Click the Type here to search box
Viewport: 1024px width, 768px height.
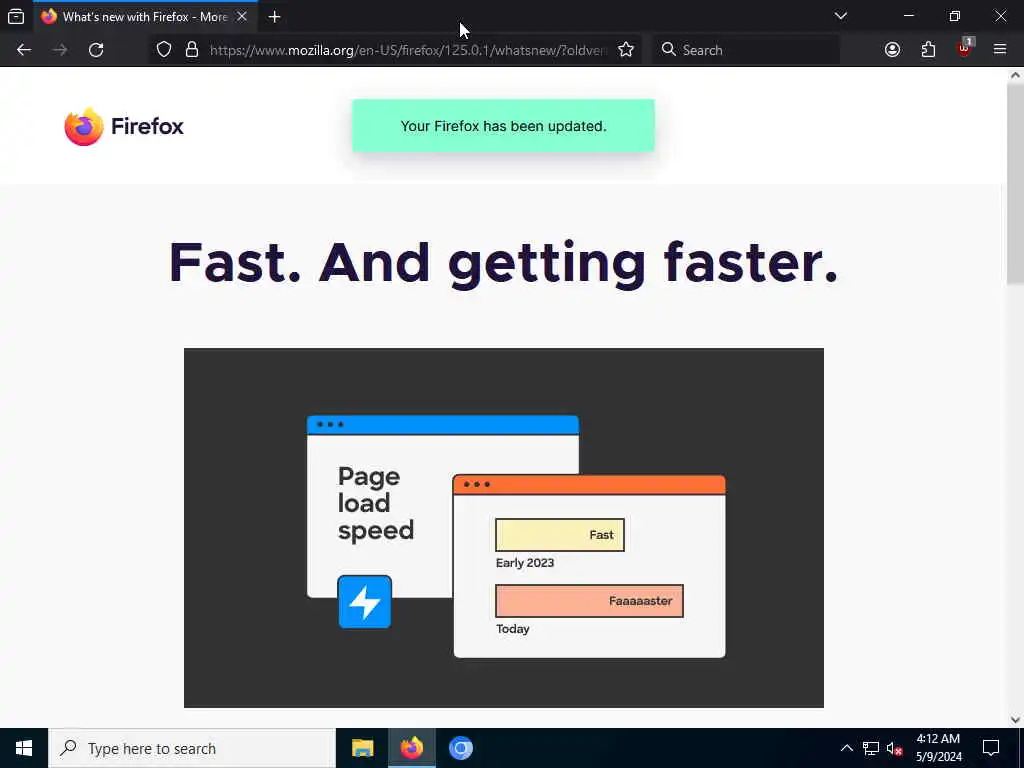[192, 748]
